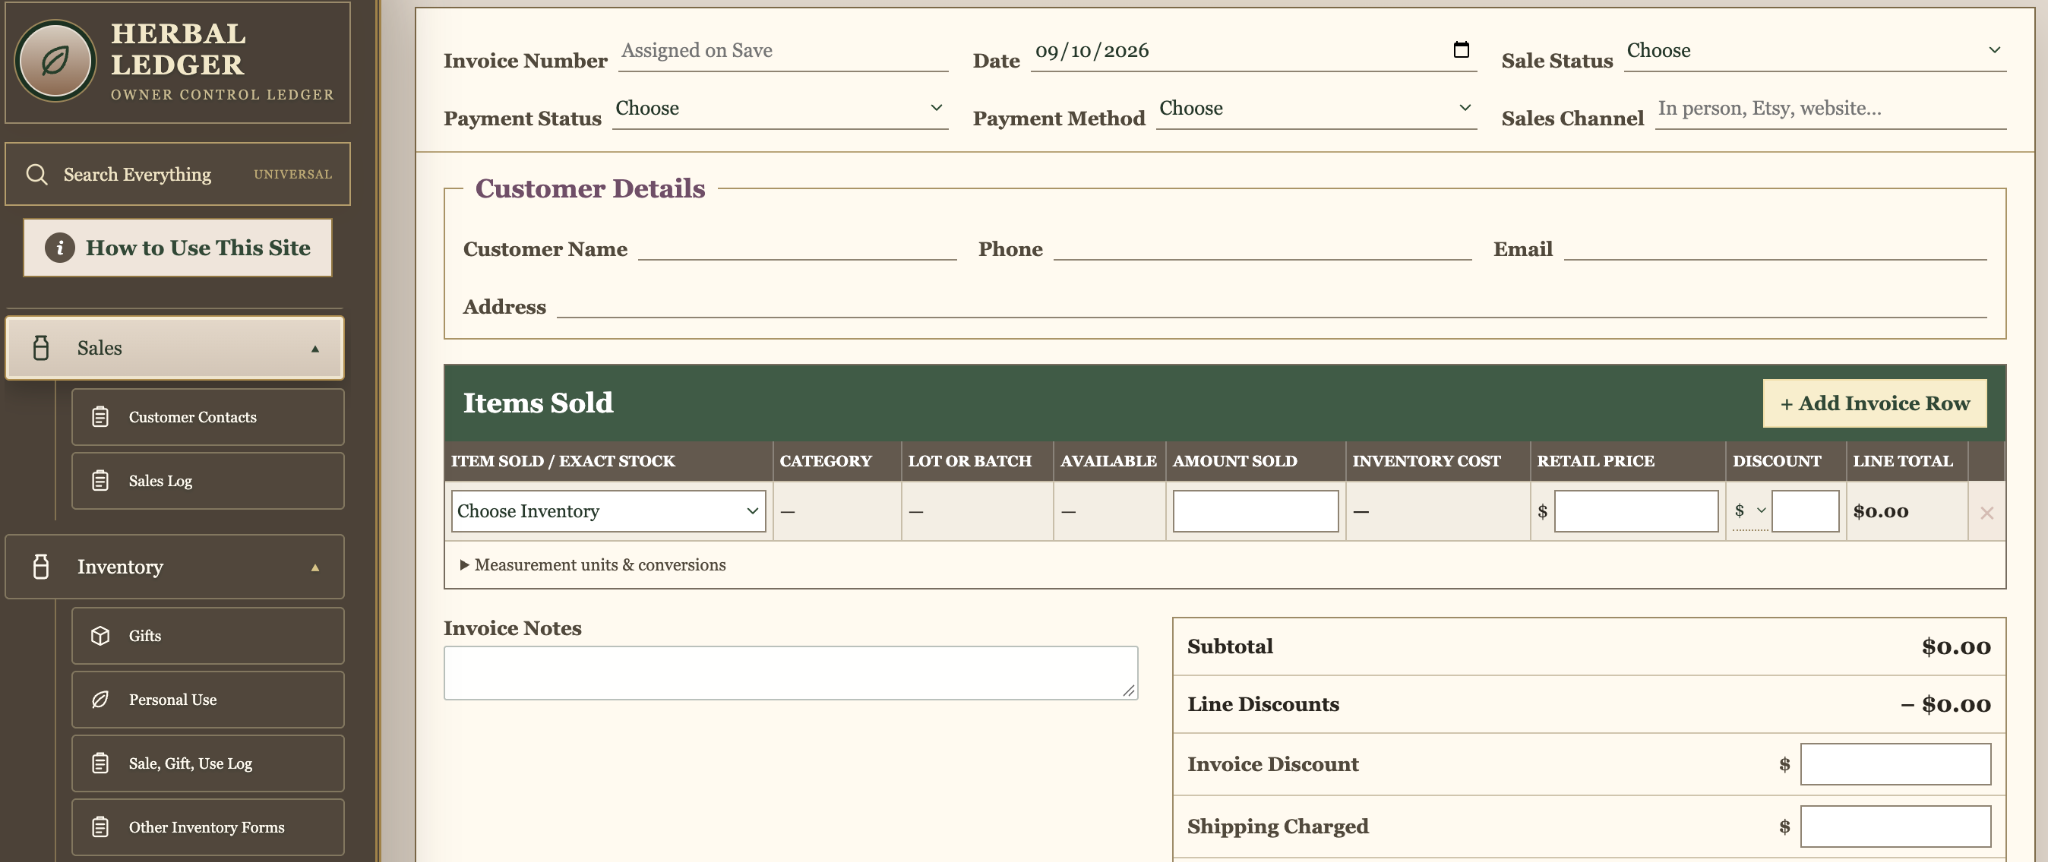Screen dimensions: 2048x862
Task: Open the discount type $ dropdown
Action: (1750, 511)
